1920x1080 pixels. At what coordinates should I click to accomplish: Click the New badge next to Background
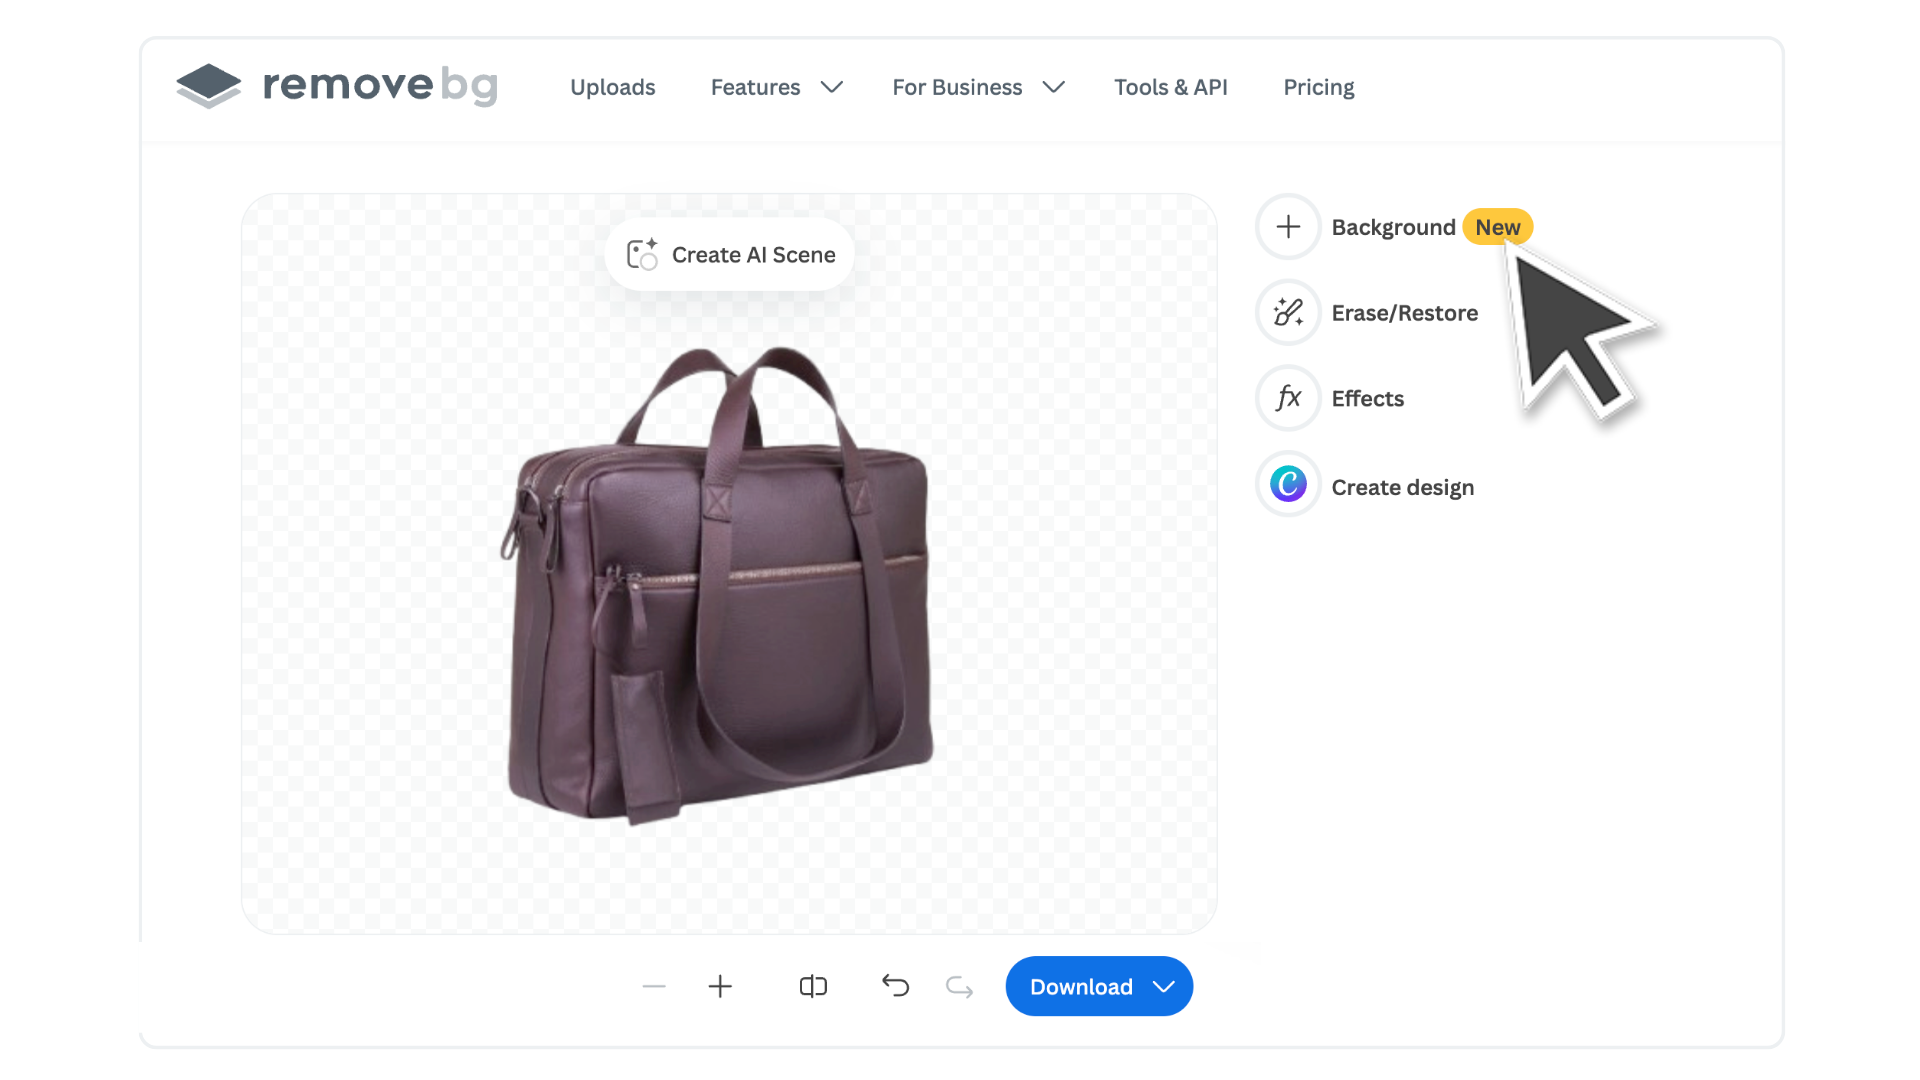pos(1497,226)
